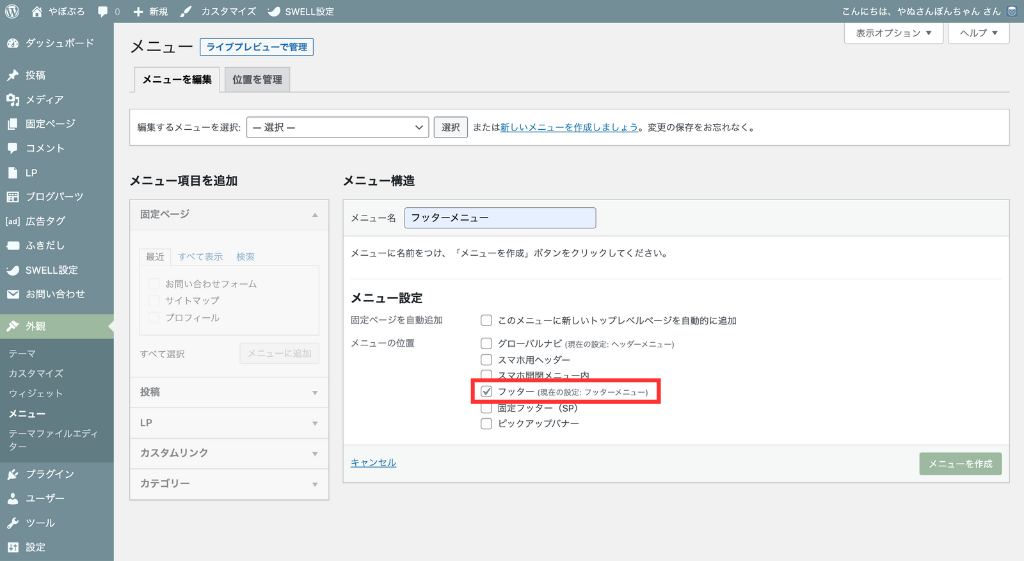Open テーマ submenu item
The width and height of the screenshot is (1024, 561).
coord(22,353)
